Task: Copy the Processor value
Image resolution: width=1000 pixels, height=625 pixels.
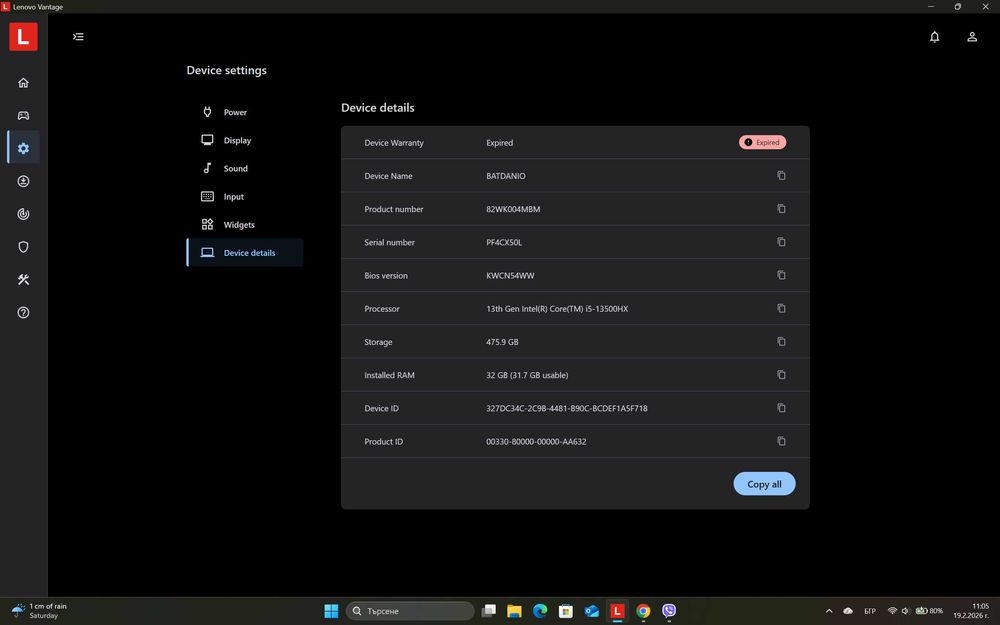Action: pos(781,308)
